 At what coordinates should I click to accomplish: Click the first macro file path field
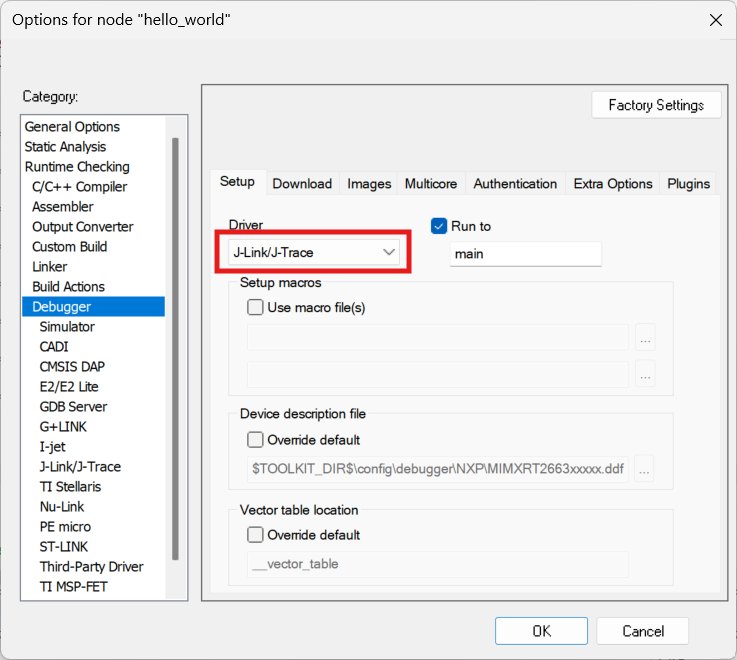click(438, 338)
